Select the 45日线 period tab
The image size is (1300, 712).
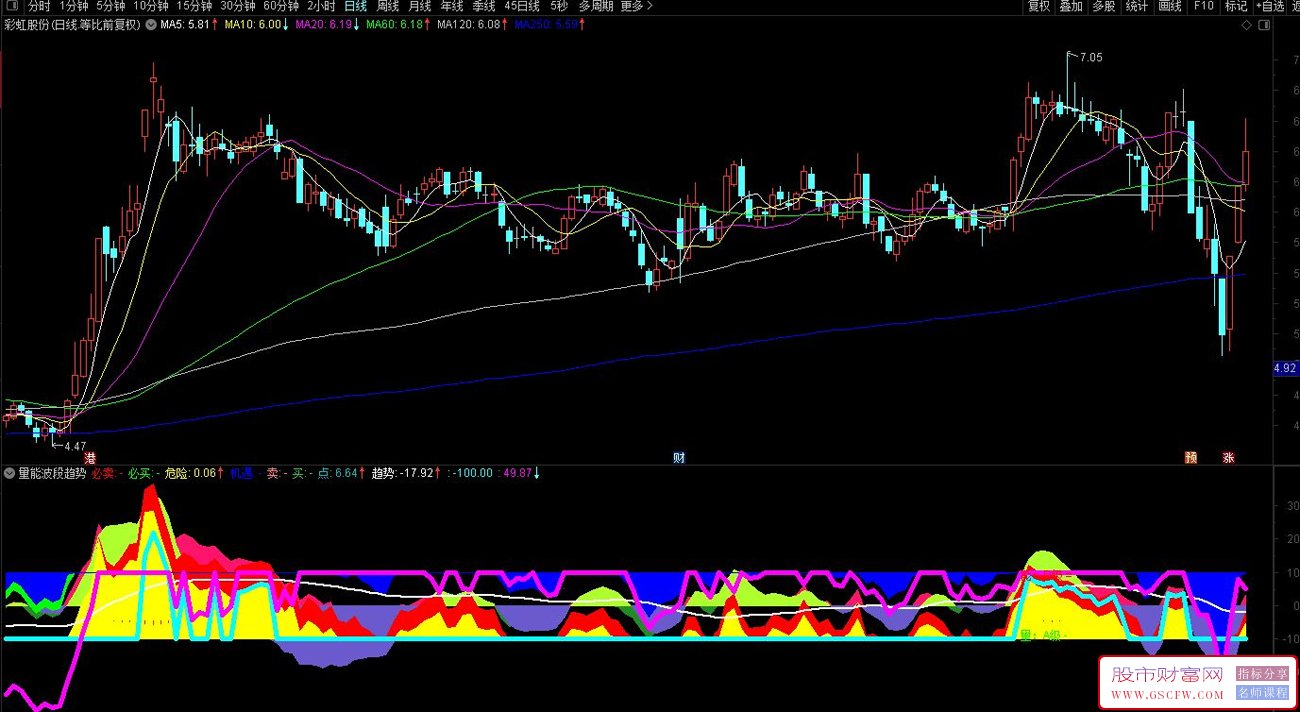click(523, 6)
